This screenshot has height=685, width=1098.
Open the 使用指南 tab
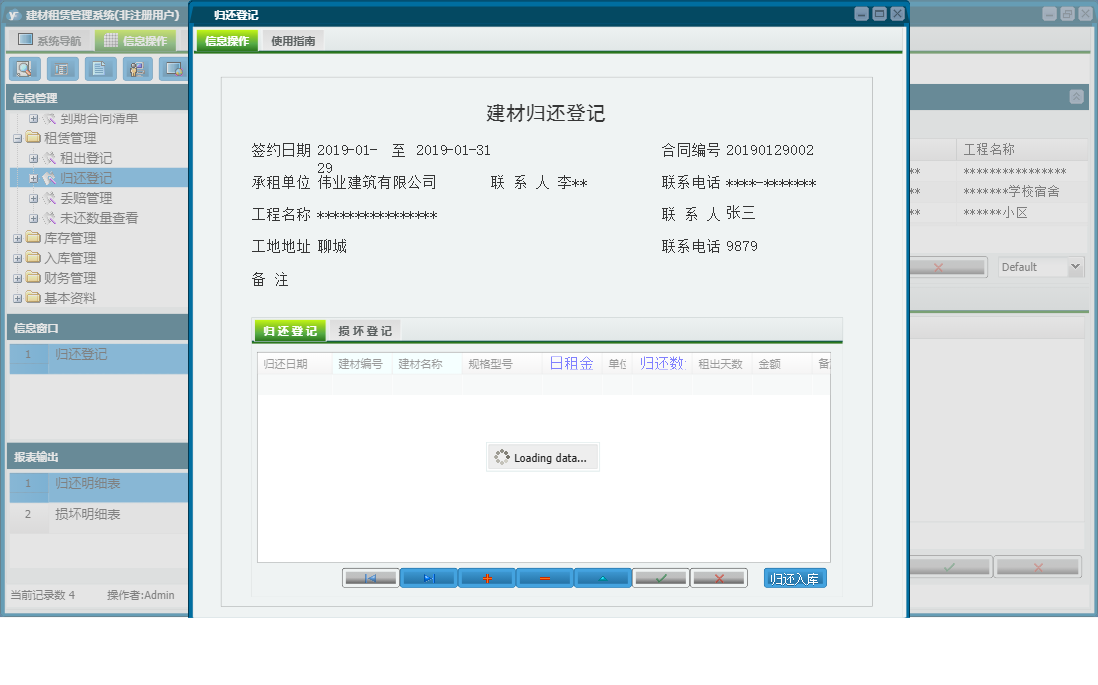tap(294, 41)
